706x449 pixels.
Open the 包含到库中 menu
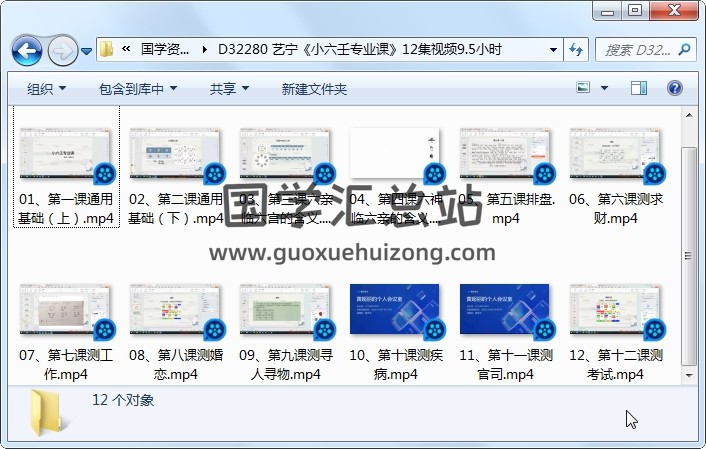click(138, 89)
